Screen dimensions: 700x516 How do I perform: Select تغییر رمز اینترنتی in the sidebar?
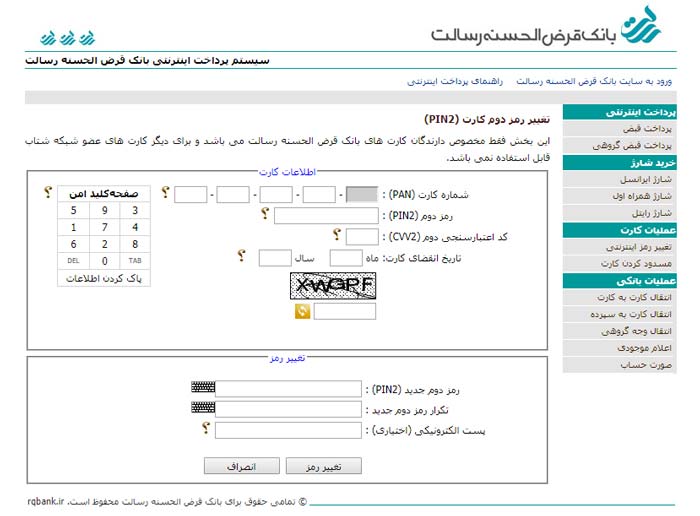(620, 247)
